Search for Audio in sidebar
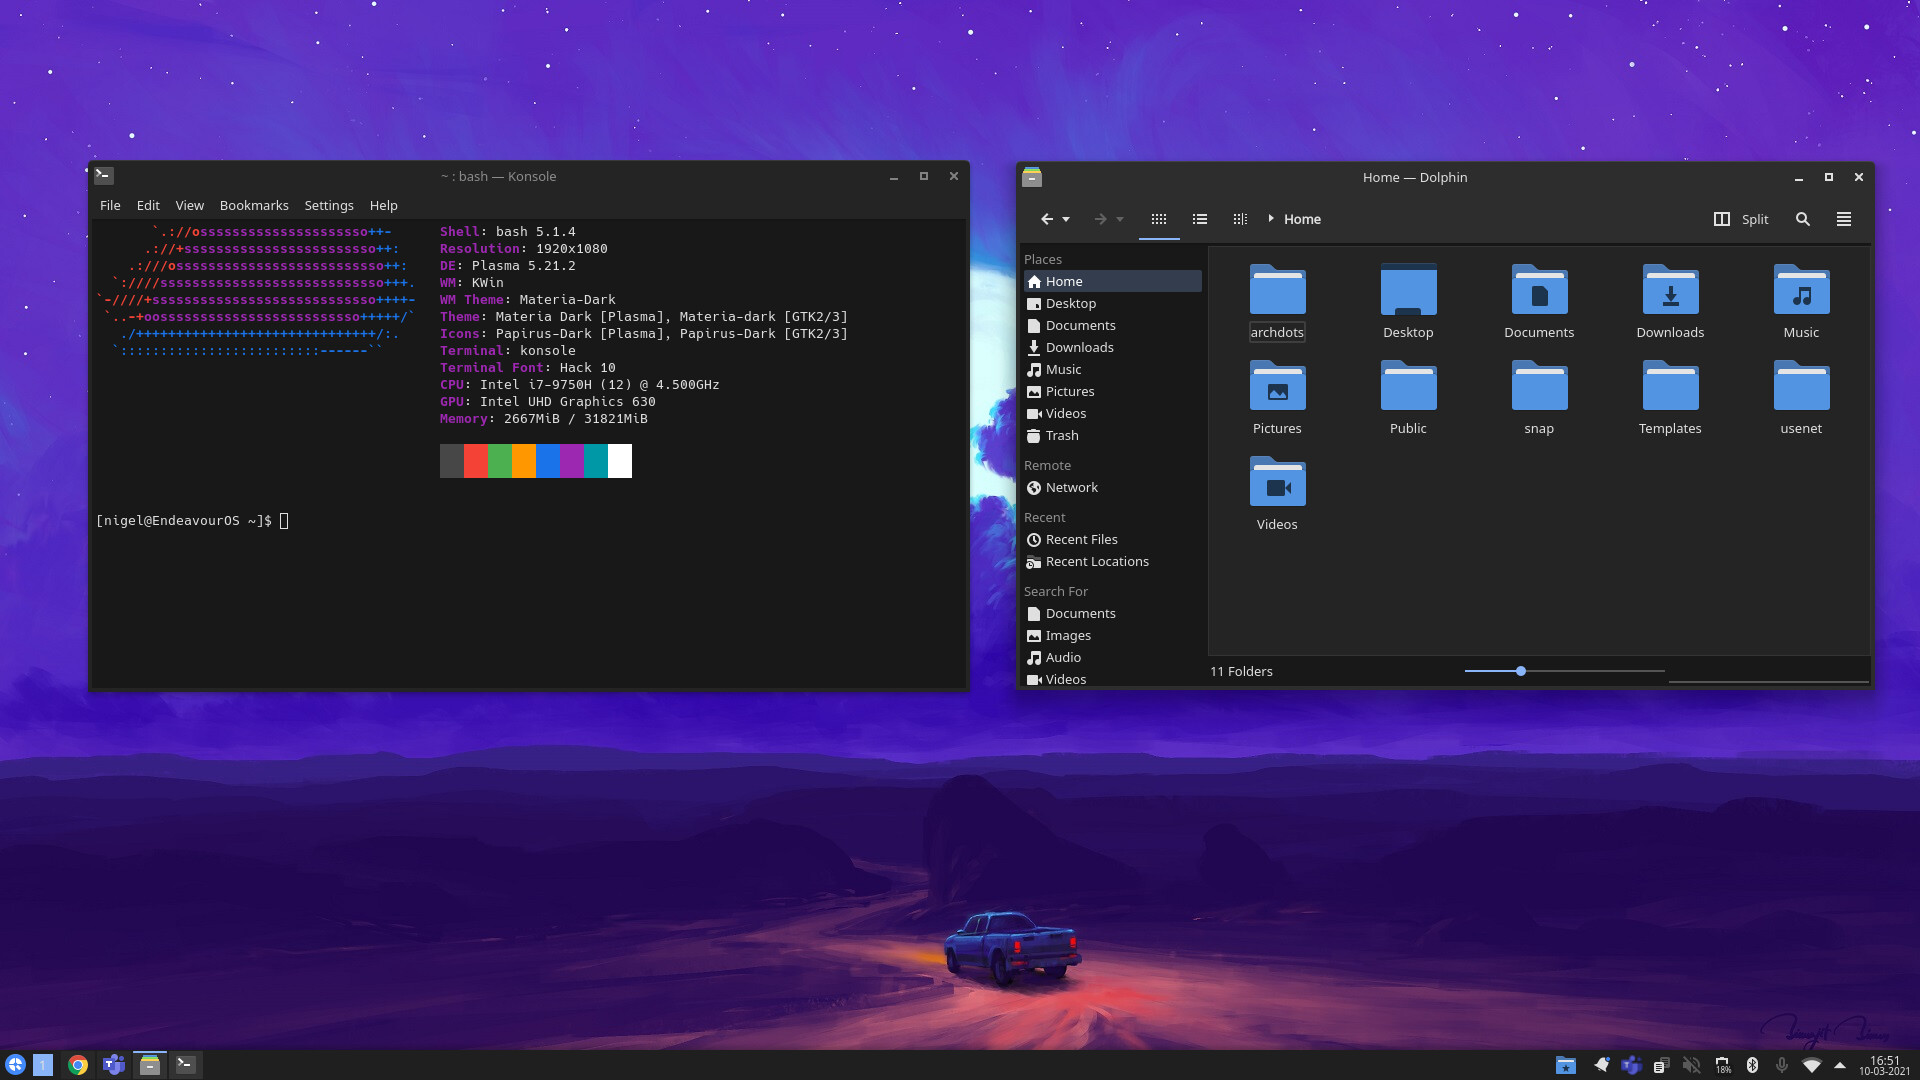This screenshot has width=1920, height=1080. point(1113,657)
